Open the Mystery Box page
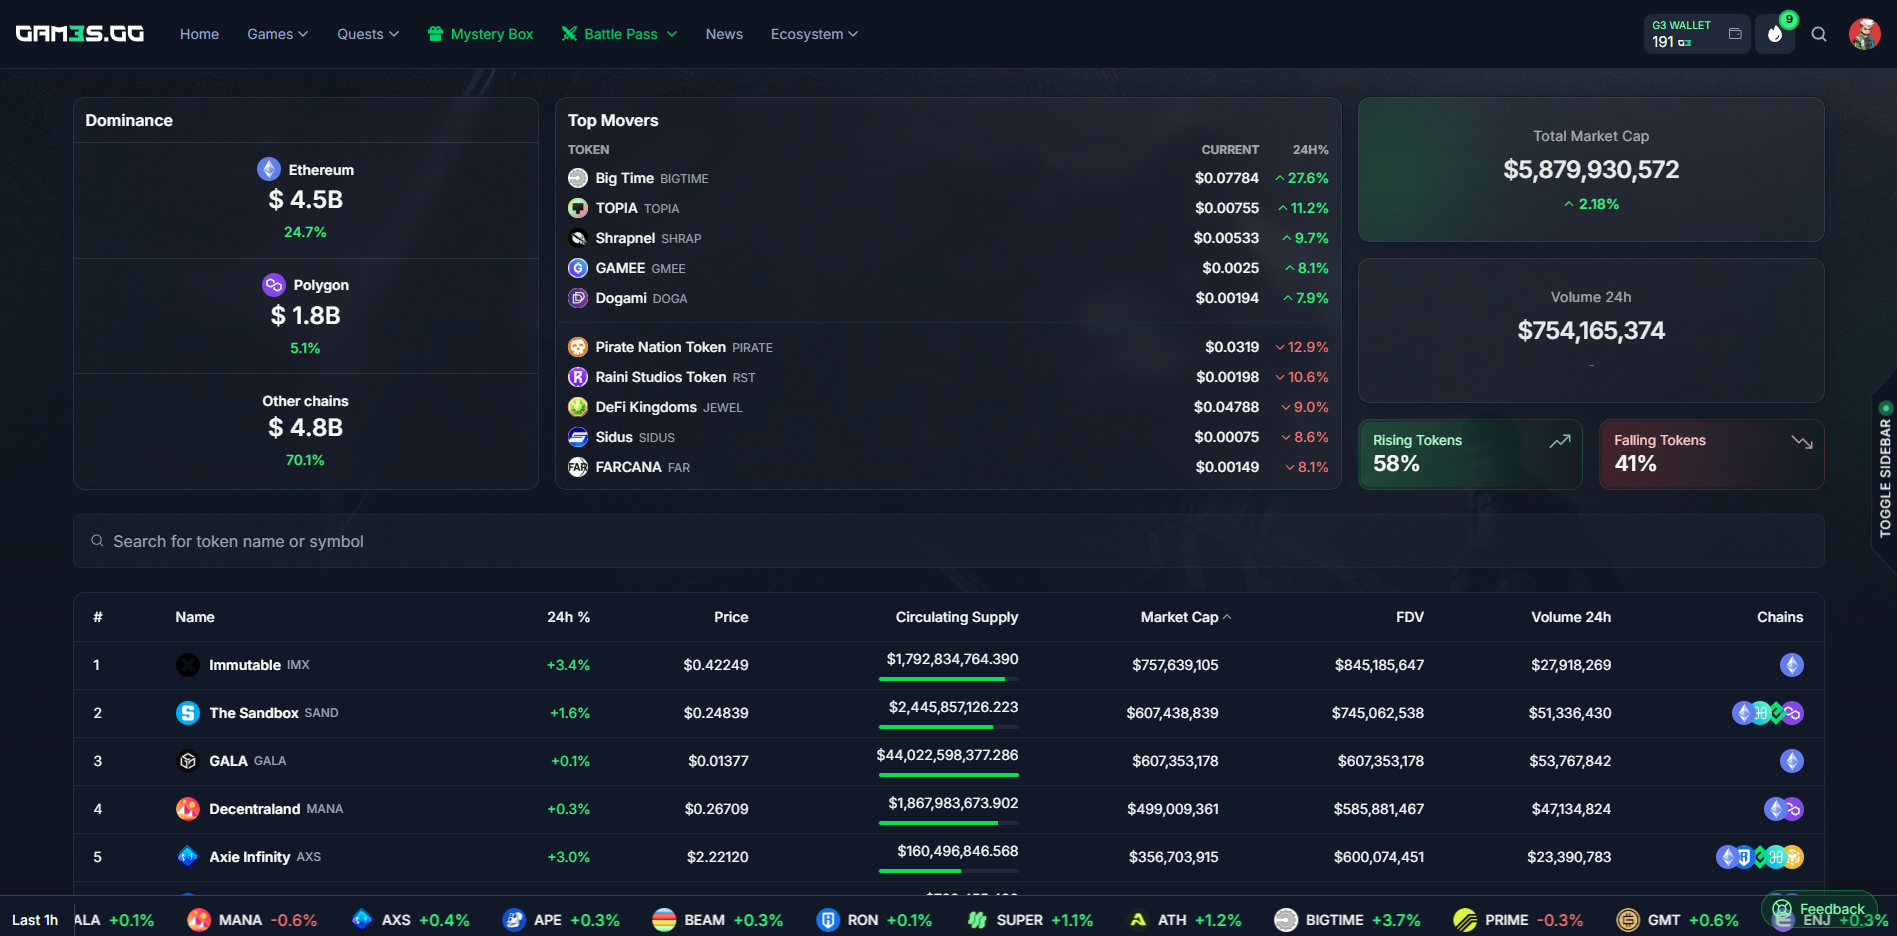This screenshot has height=936, width=1897. pyautogui.click(x=481, y=34)
